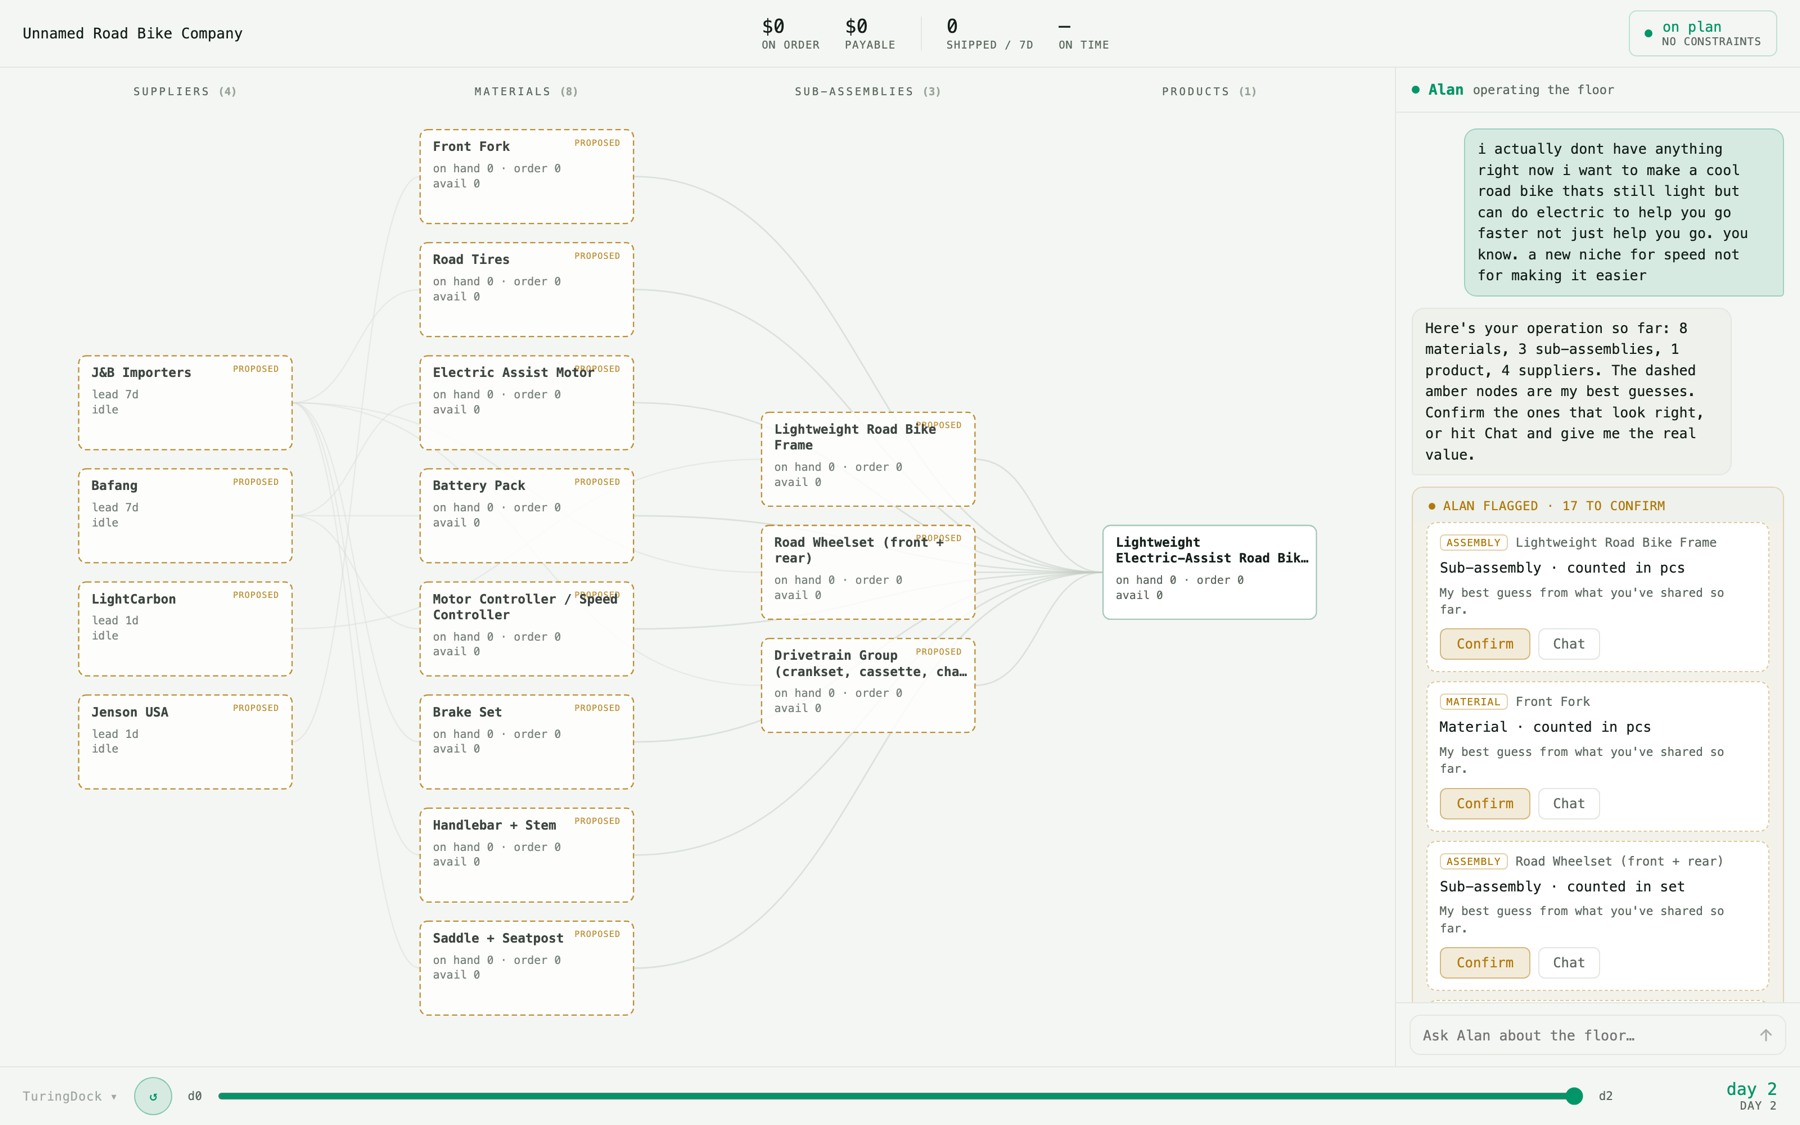Image resolution: width=1800 pixels, height=1125 pixels.
Task: Select the Road Tires material node
Action: pos(526,289)
